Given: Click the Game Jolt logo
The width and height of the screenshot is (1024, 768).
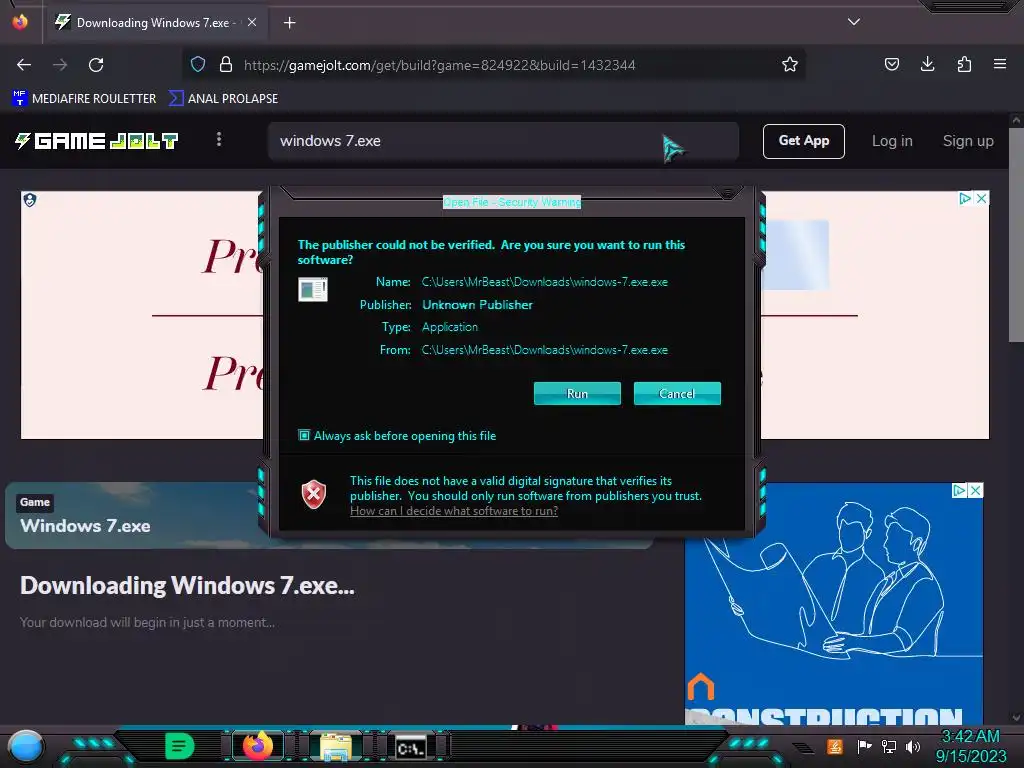Looking at the screenshot, I should [97, 140].
